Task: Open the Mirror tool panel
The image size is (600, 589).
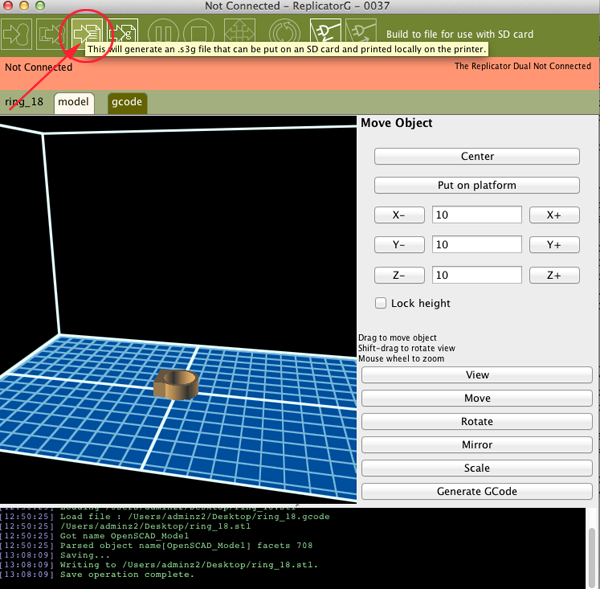Action: [x=477, y=445]
